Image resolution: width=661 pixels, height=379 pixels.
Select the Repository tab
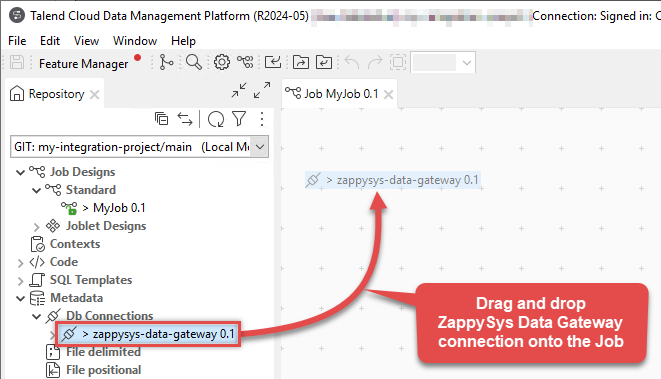point(56,94)
